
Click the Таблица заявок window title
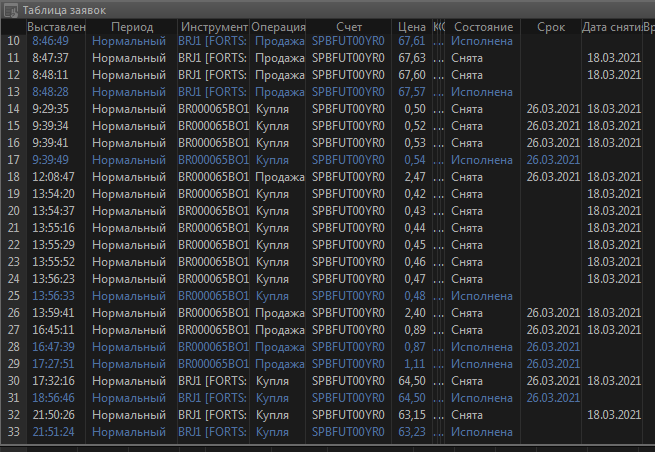[64, 10]
